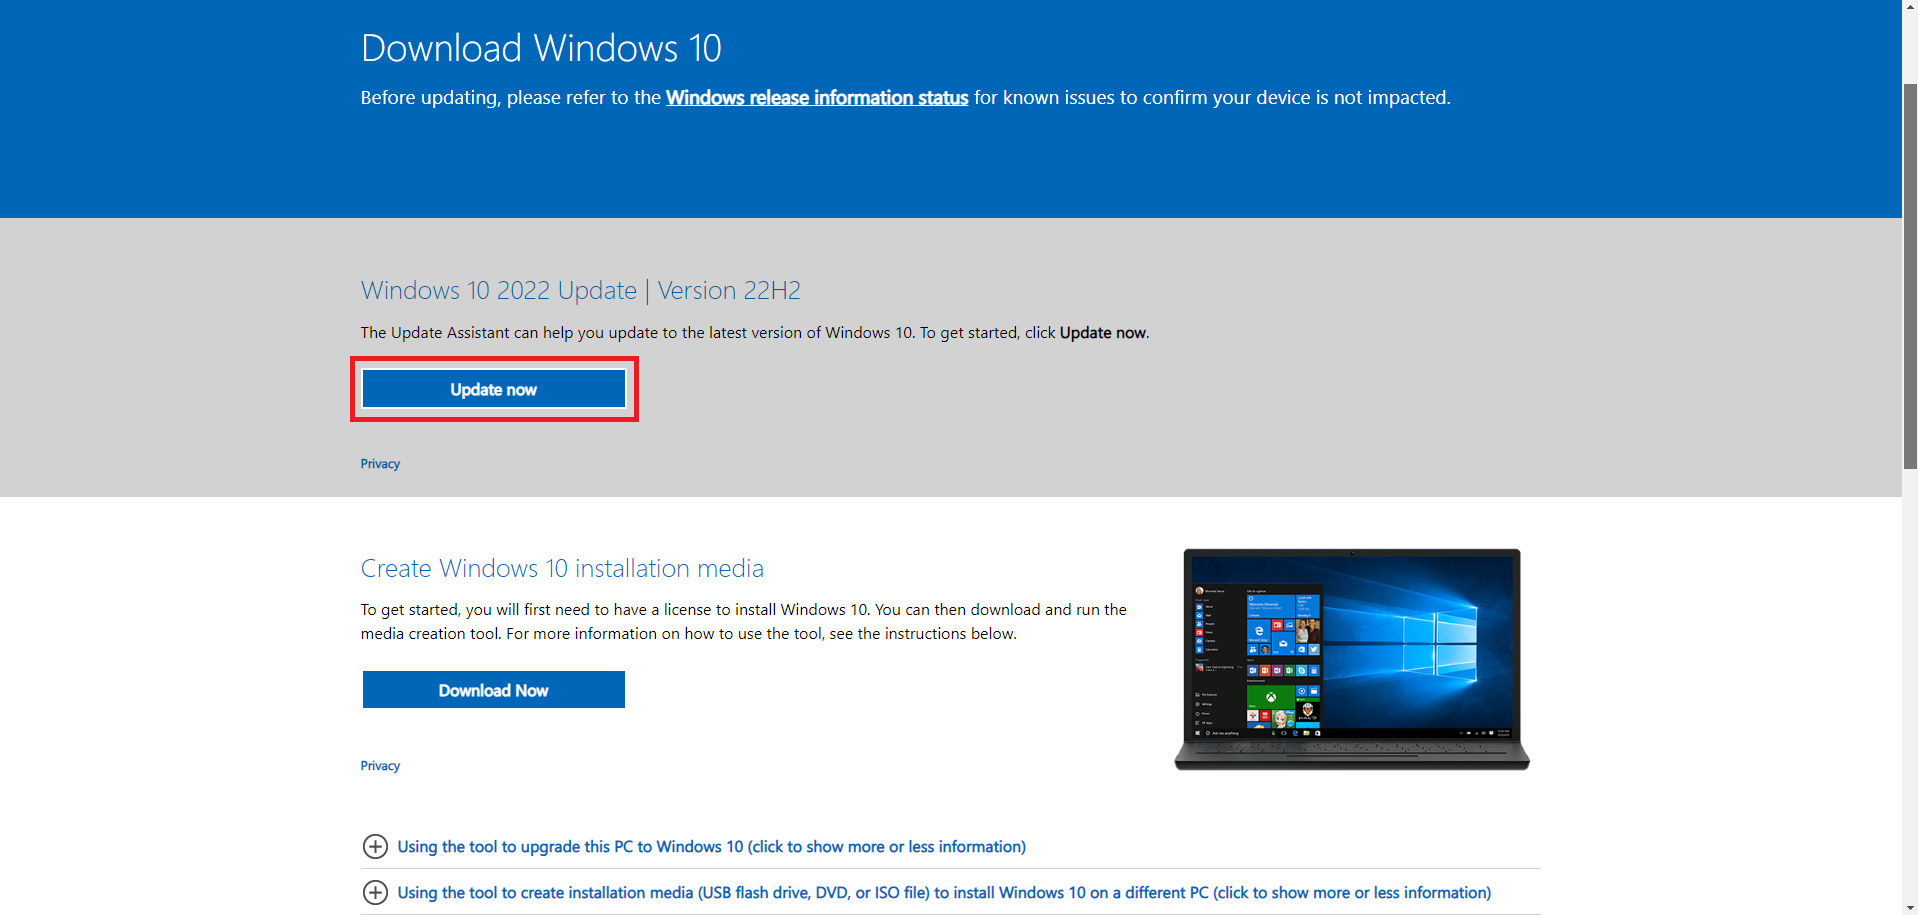Click the 'Create Windows 10 installation media' heading
This screenshot has width=1918, height=915.
click(x=562, y=569)
